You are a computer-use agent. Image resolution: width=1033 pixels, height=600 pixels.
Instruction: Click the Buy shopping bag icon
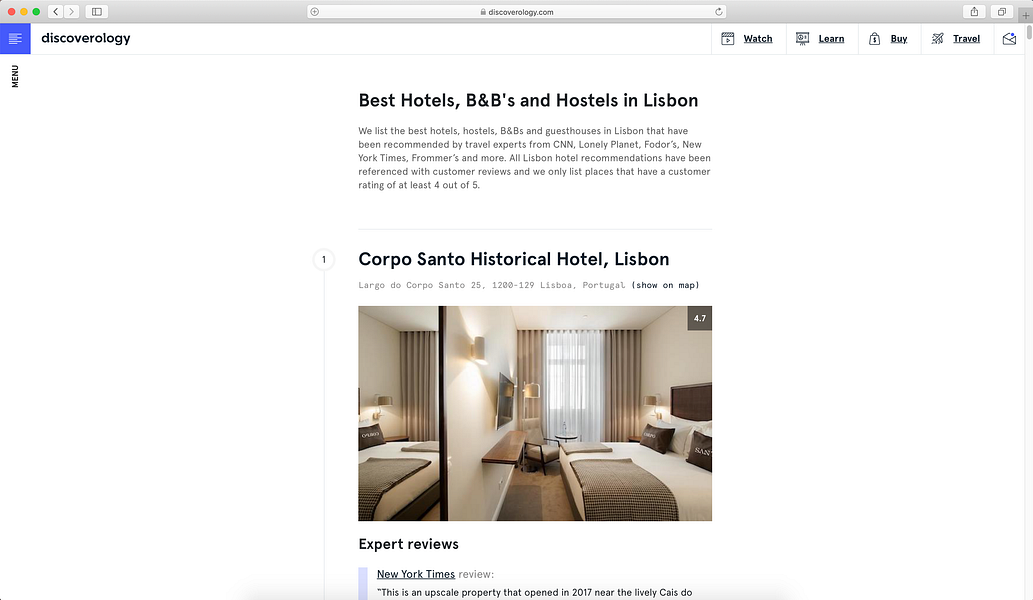tap(874, 39)
